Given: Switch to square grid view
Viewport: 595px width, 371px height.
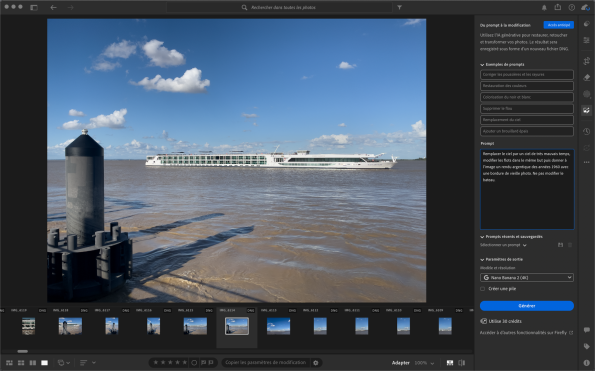Looking at the screenshot, I should [x=21, y=363].
